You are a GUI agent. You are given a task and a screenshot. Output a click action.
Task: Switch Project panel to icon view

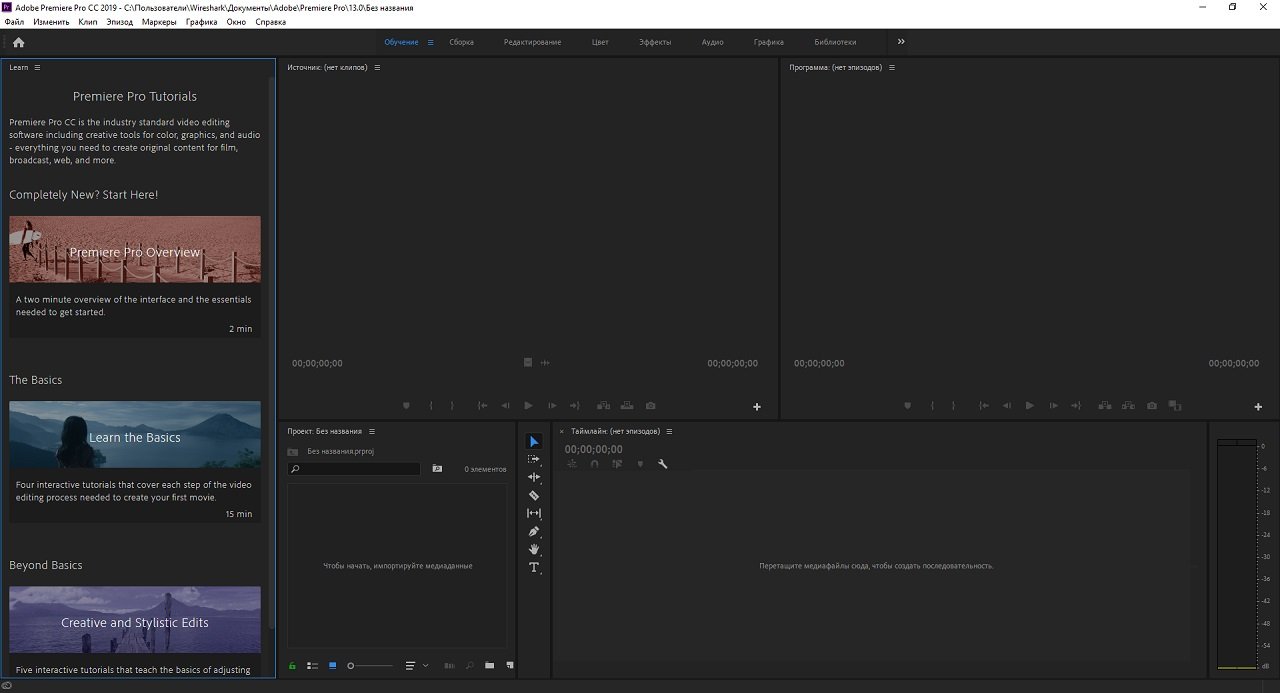tap(332, 665)
